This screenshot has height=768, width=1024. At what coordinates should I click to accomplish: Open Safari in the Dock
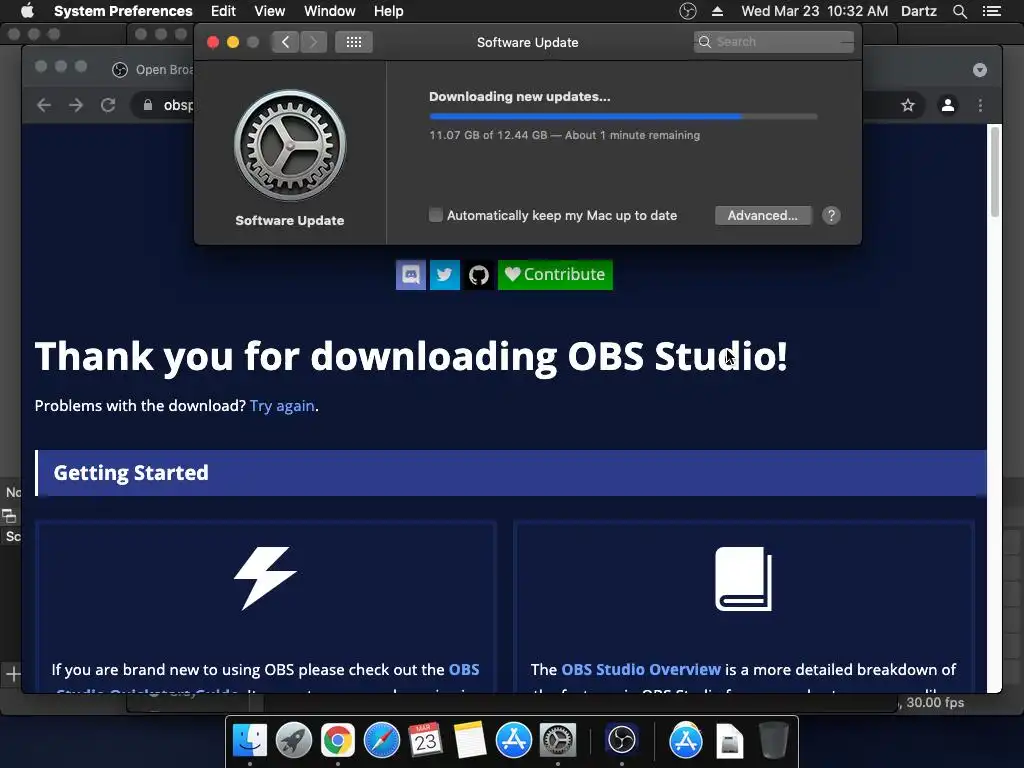click(x=382, y=741)
